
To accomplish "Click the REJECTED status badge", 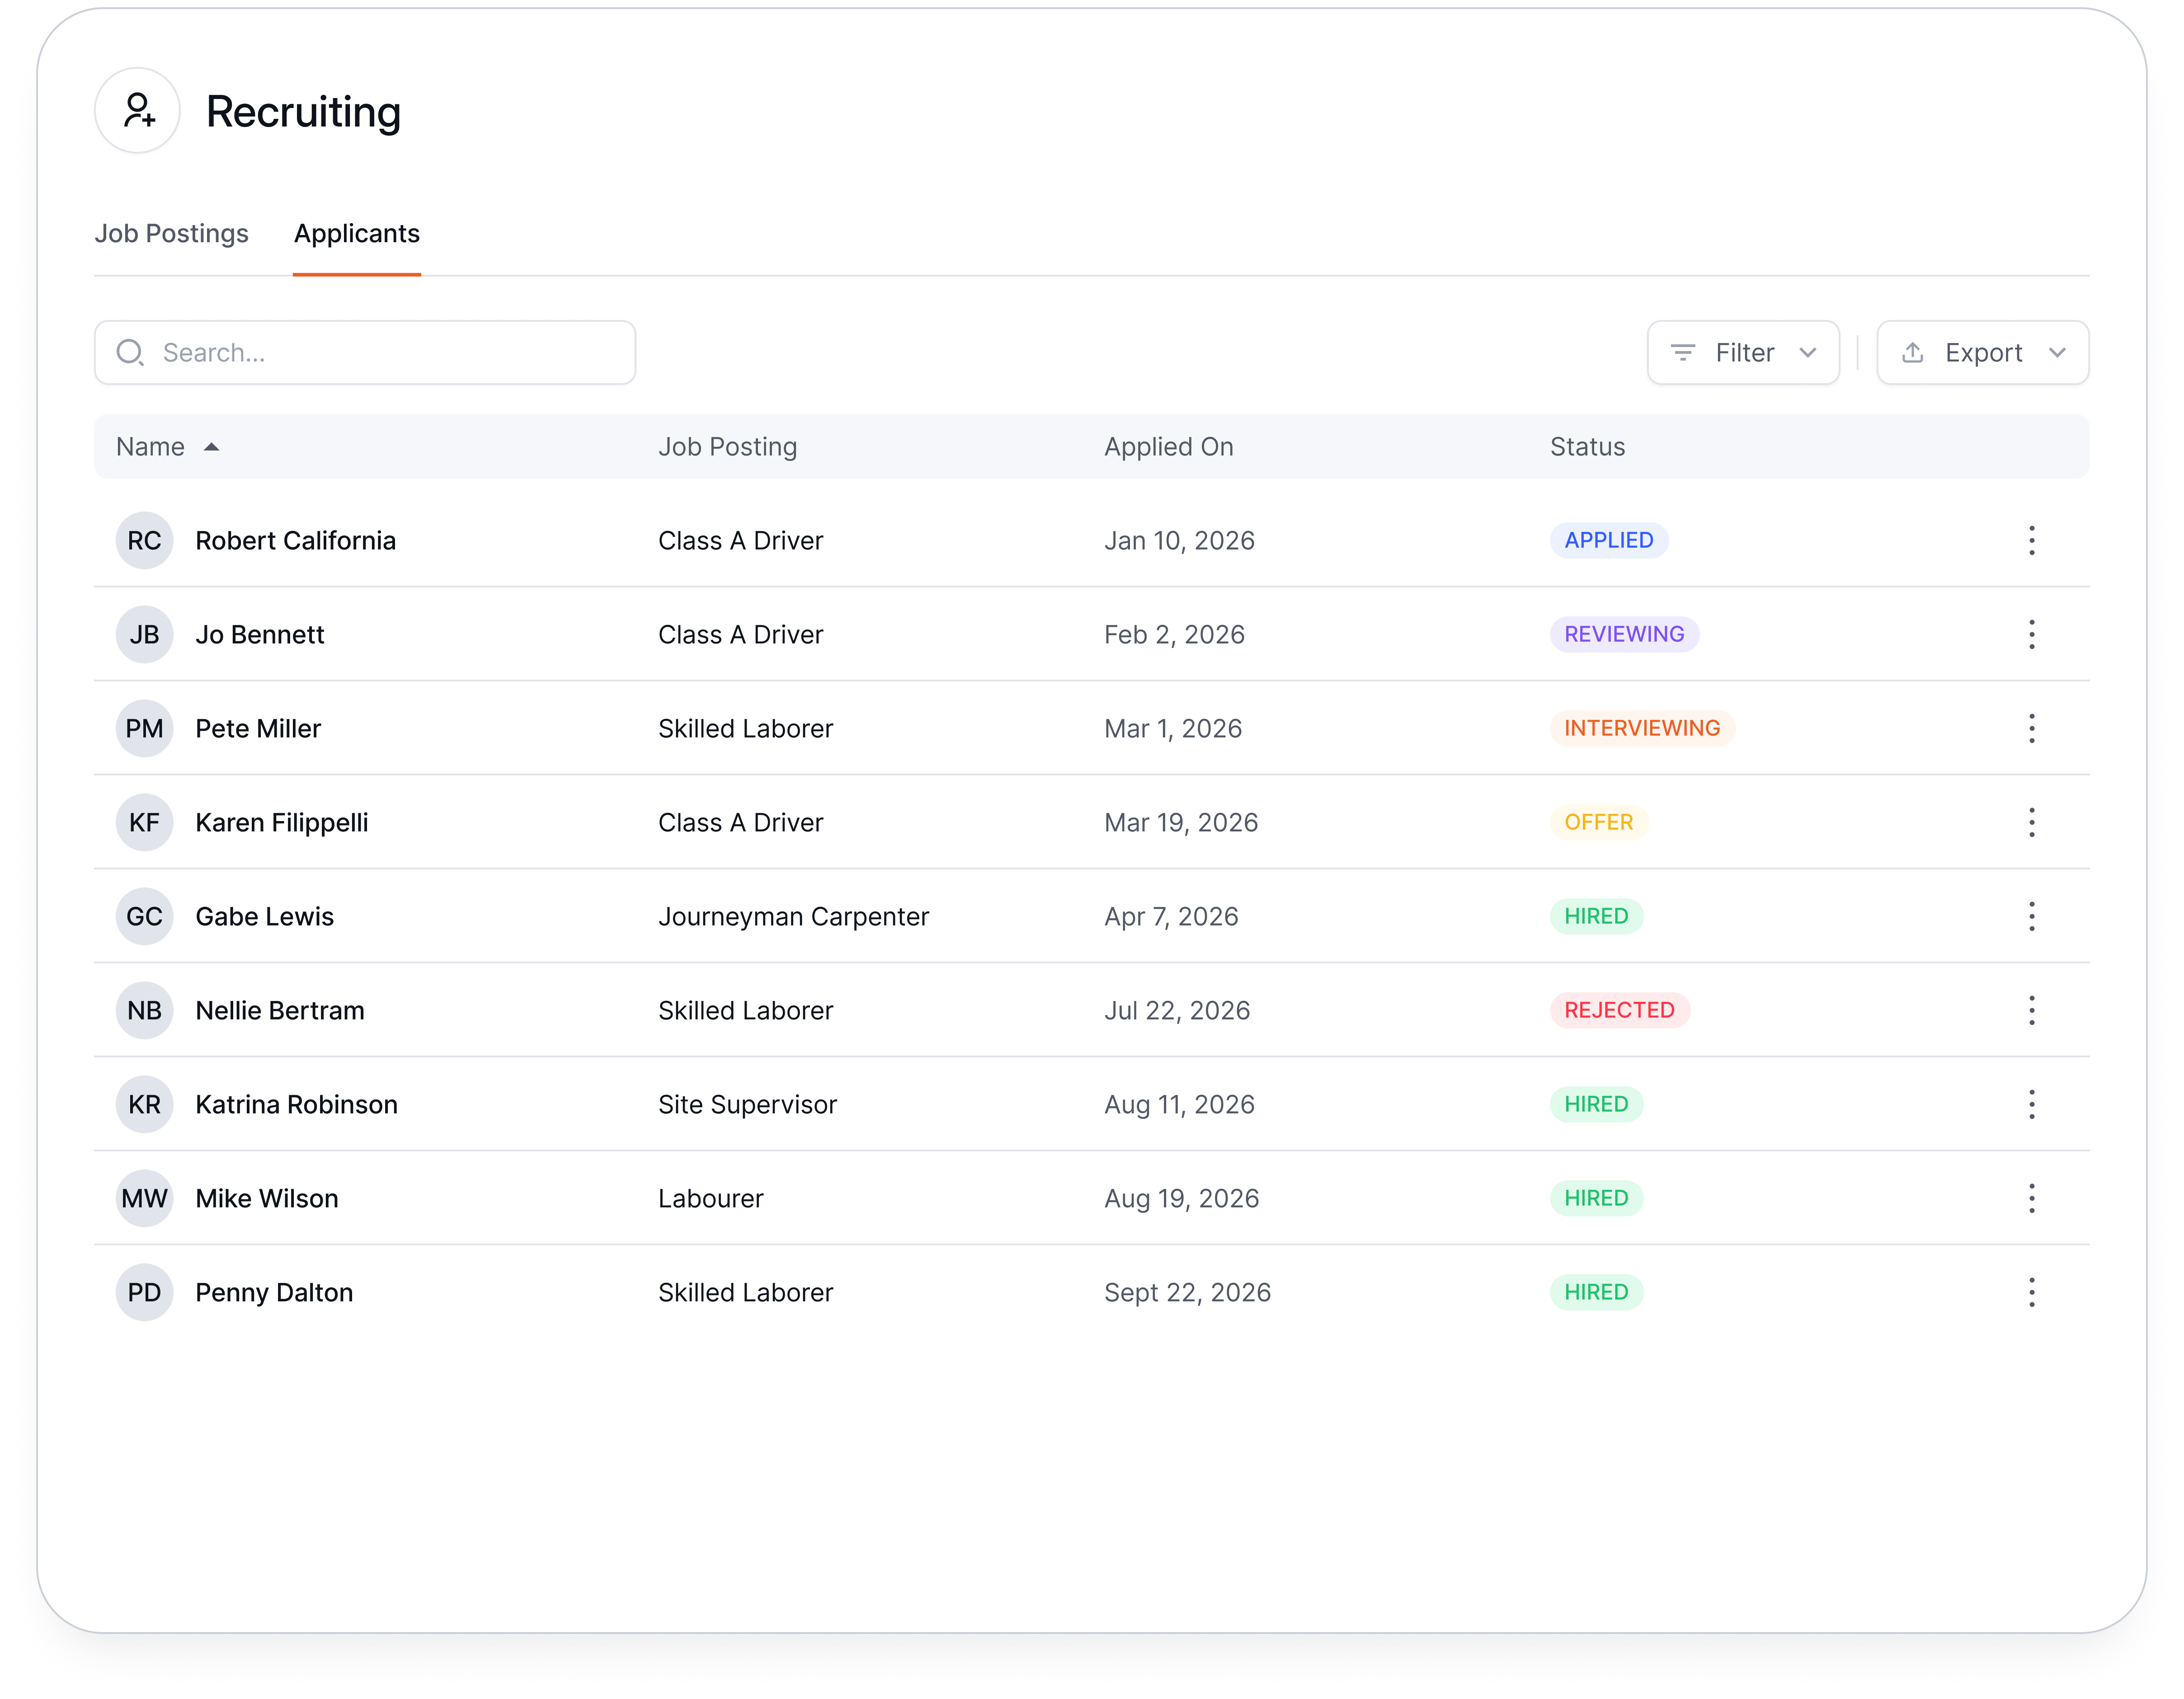I will (1619, 1010).
